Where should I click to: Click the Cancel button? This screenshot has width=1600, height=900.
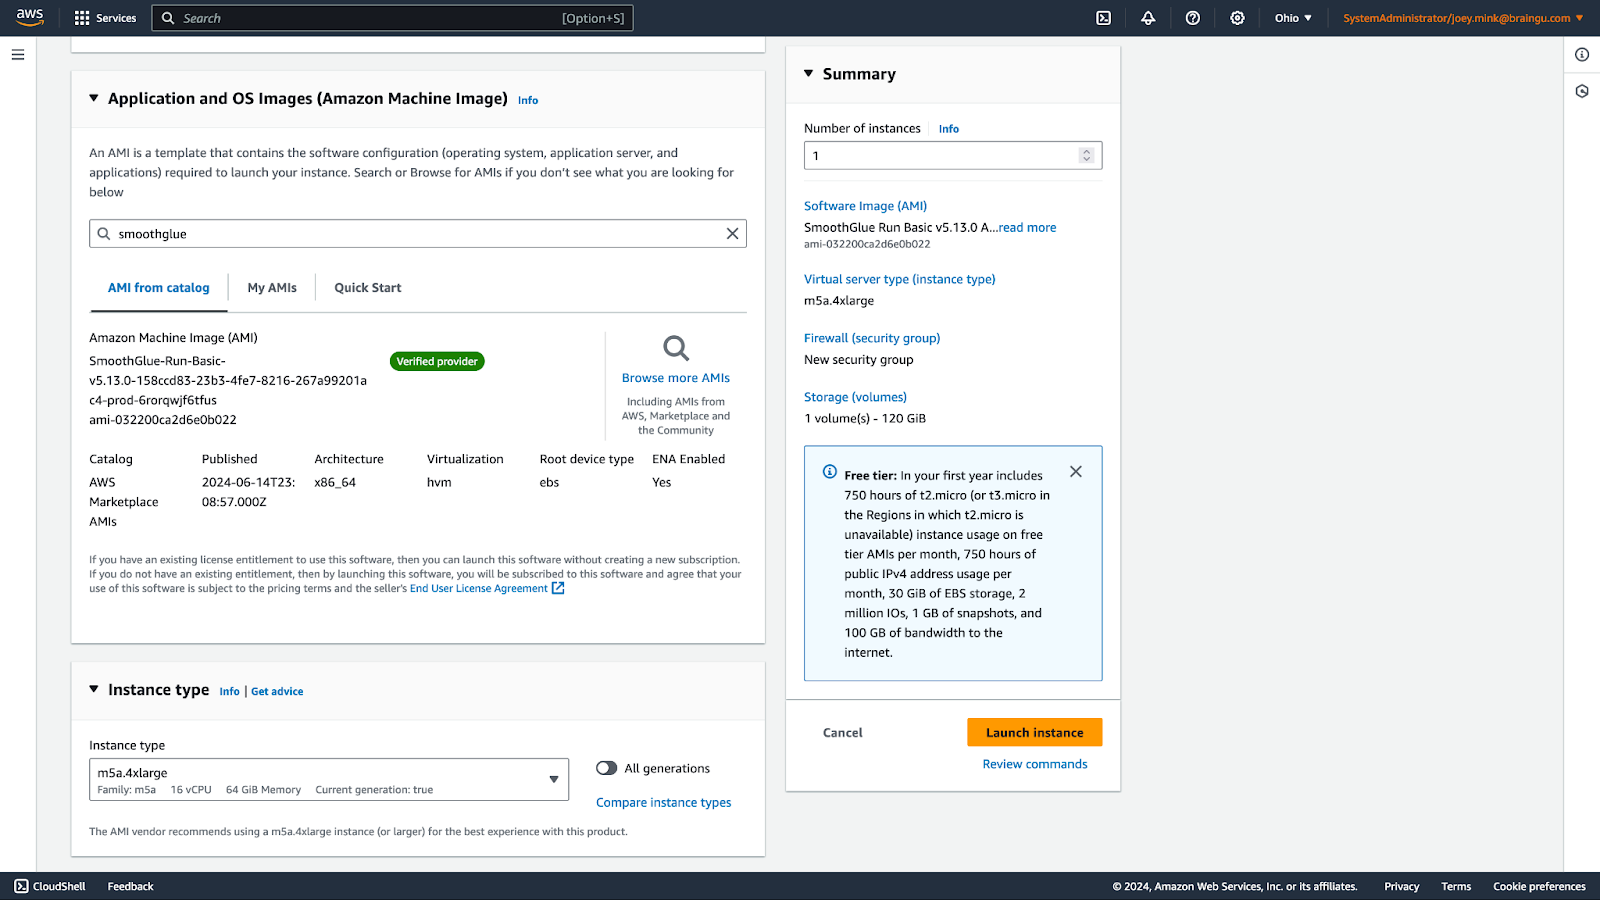point(843,733)
